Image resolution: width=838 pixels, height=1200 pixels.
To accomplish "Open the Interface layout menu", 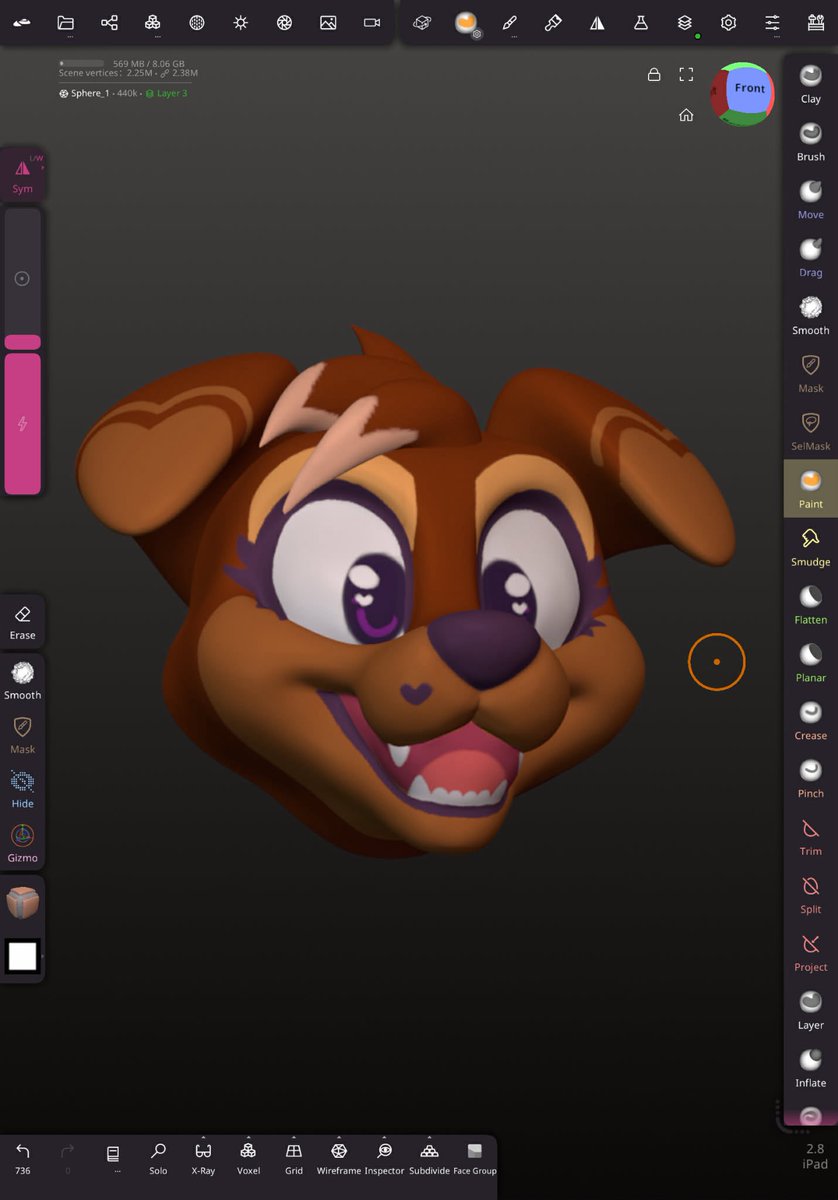I will (816, 22).
